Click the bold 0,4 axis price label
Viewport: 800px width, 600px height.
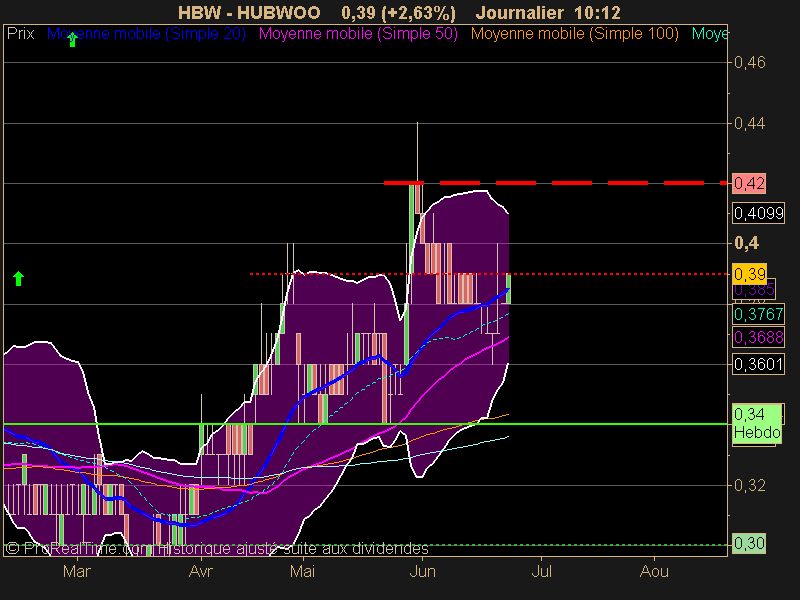click(x=746, y=243)
